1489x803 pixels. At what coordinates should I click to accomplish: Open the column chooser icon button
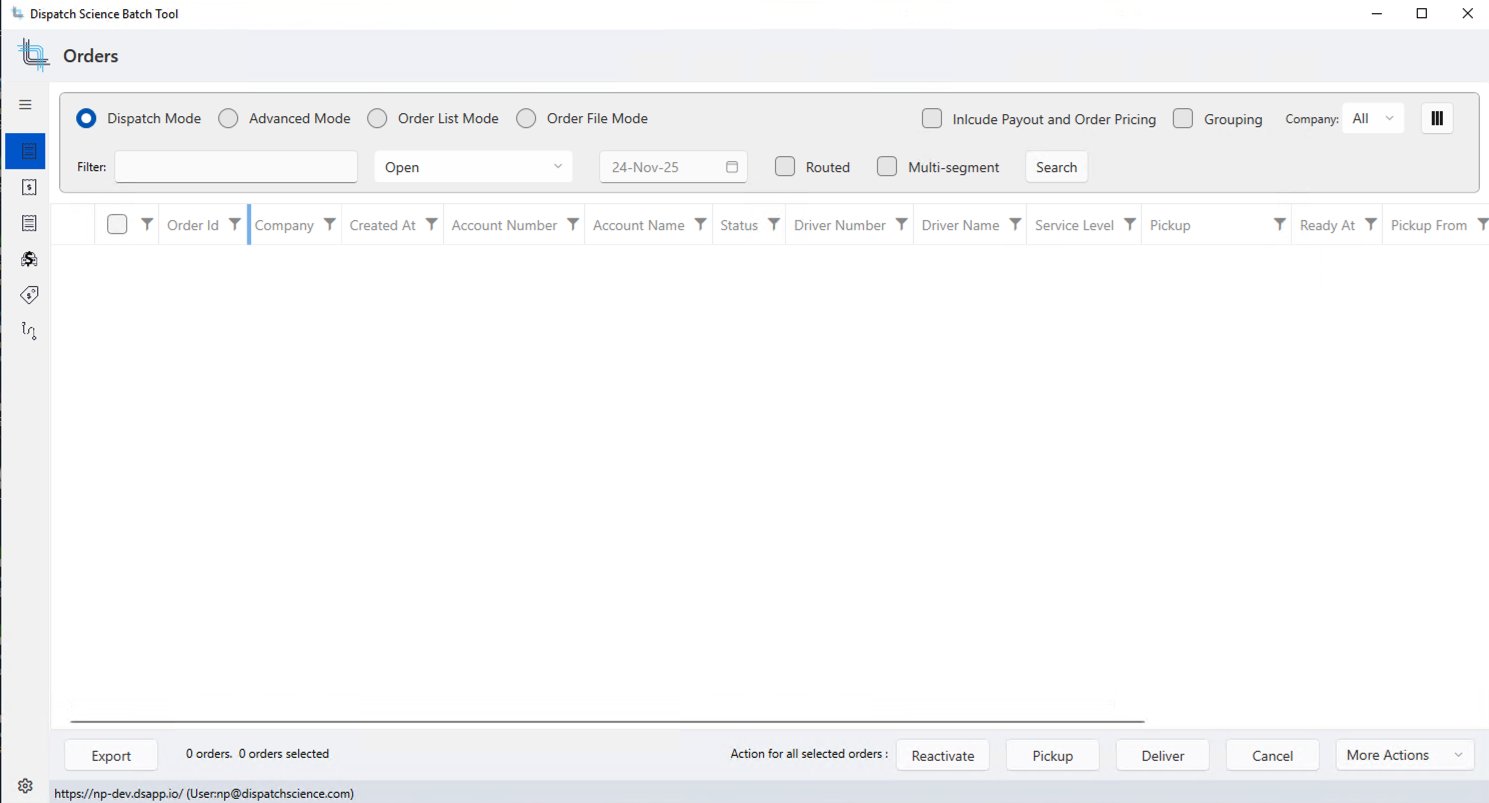[1437, 118]
